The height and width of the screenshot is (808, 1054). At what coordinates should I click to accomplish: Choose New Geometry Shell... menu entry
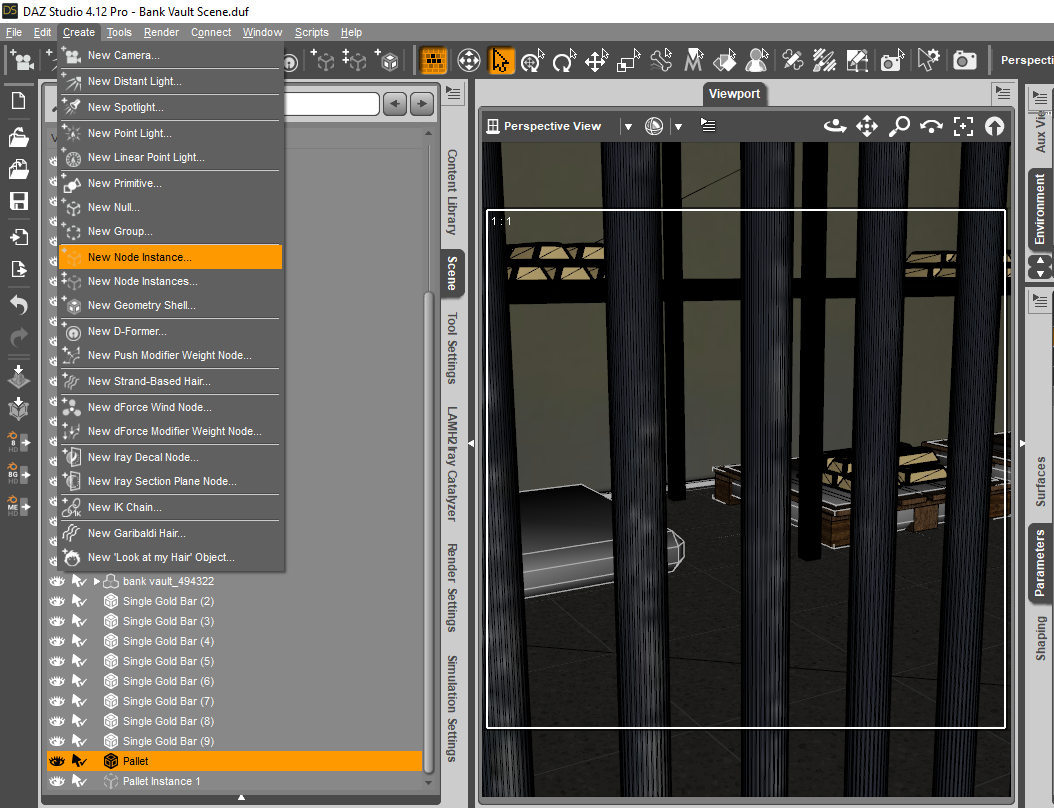pos(171,305)
